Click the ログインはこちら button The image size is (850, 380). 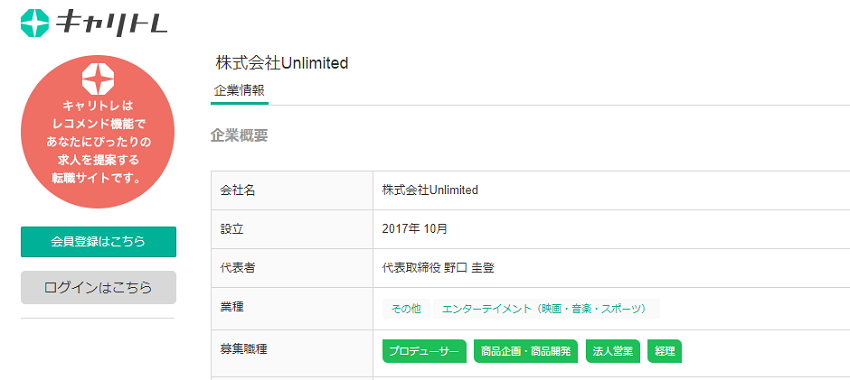[98, 287]
